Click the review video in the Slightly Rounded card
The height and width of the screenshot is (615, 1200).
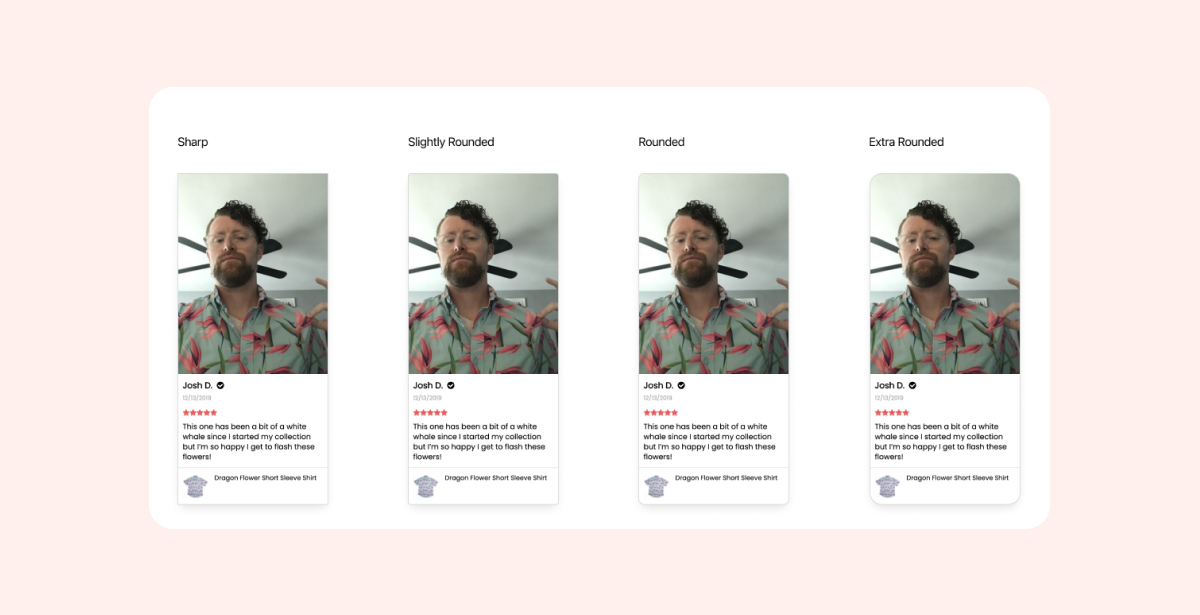483,274
